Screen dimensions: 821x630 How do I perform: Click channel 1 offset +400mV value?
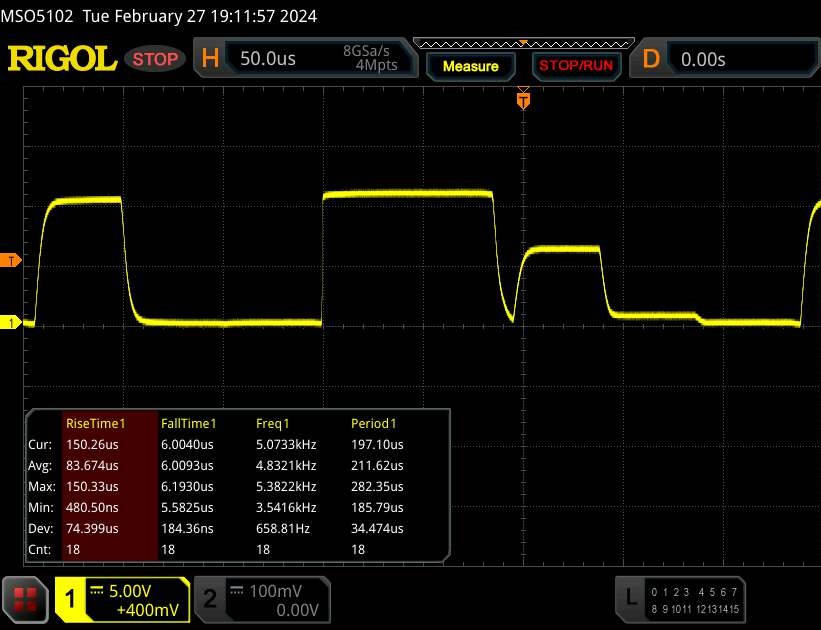tap(148, 610)
